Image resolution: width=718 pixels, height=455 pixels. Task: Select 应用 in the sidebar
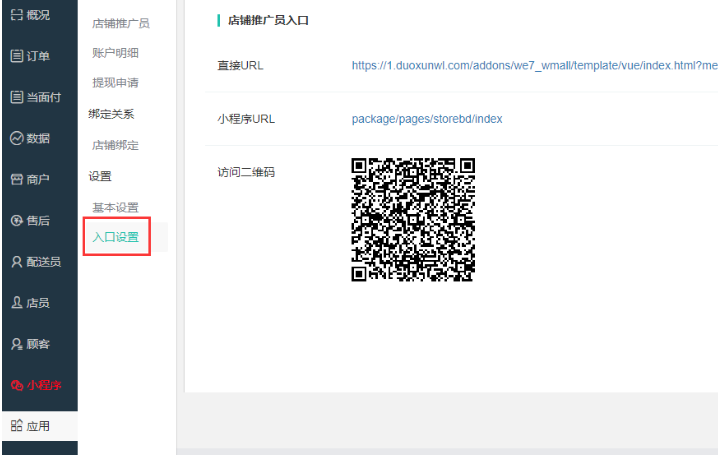(38, 426)
